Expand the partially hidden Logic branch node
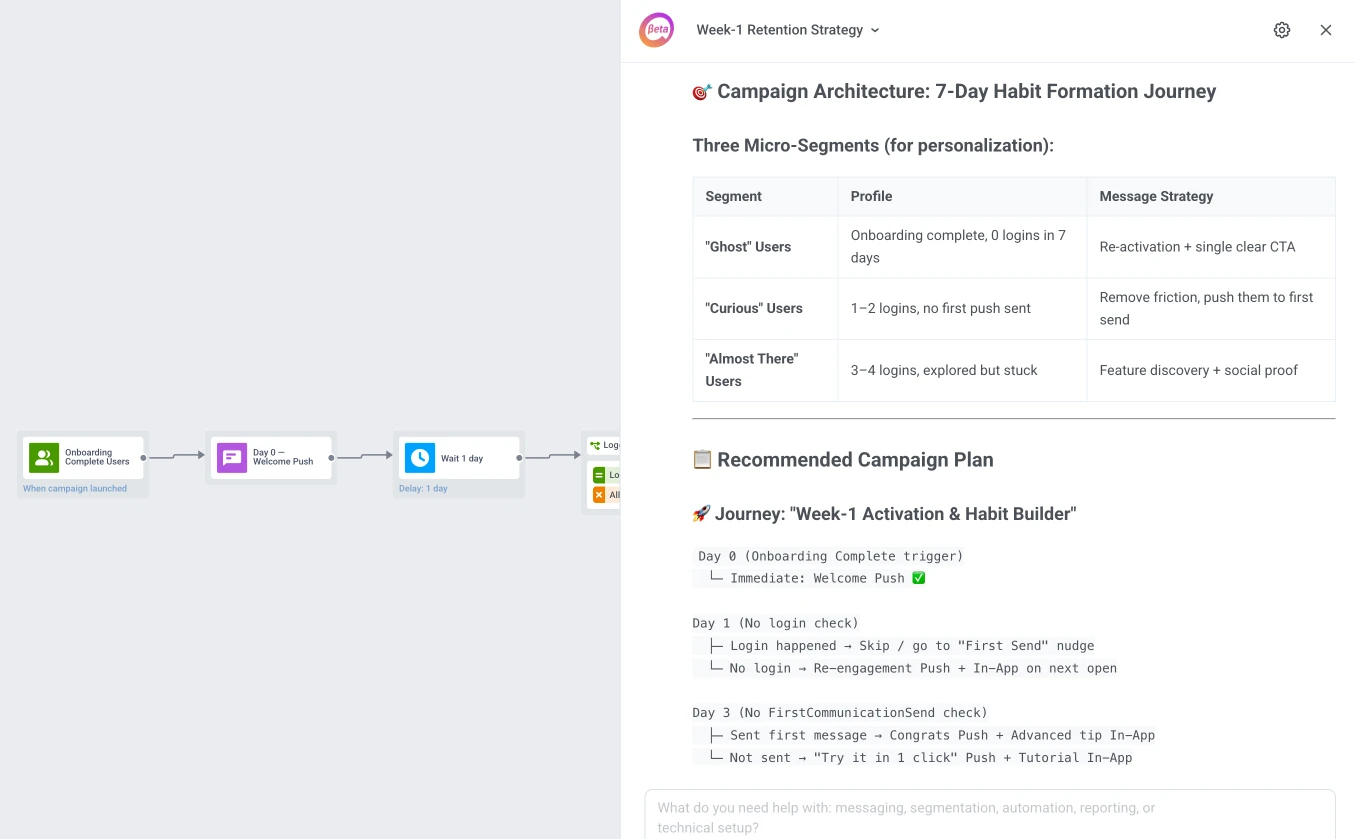This screenshot has height=839, width=1355. coord(602,470)
